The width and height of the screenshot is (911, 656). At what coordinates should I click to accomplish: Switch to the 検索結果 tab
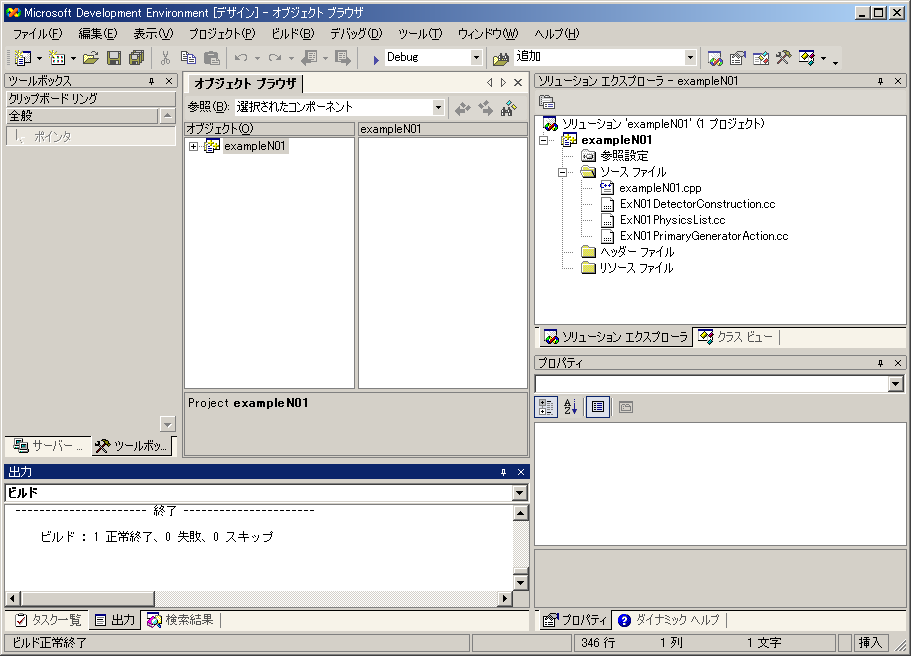[x=180, y=620]
